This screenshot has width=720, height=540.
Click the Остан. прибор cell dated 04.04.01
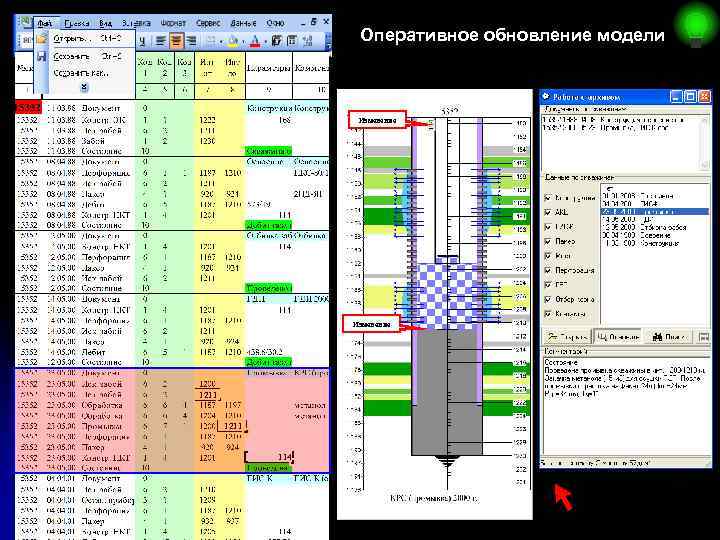(107, 500)
